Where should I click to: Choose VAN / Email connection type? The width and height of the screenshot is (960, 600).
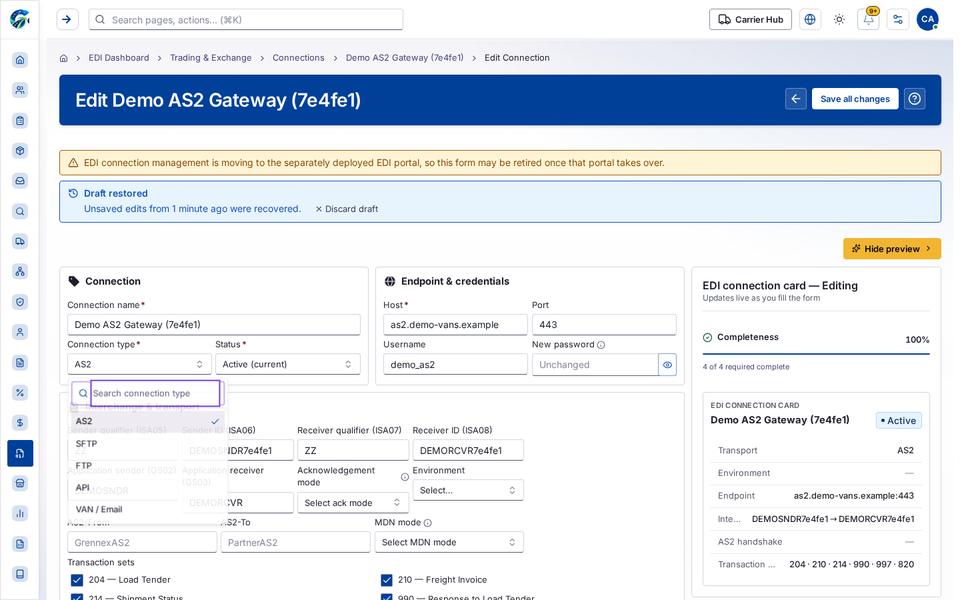click(x=146, y=509)
